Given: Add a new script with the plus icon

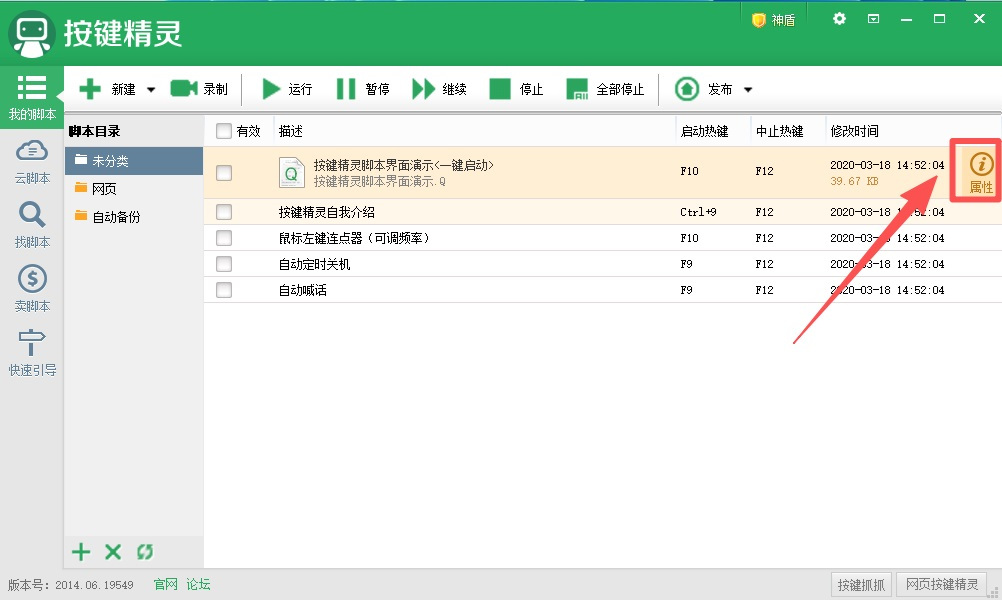Looking at the screenshot, I should click(x=80, y=551).
